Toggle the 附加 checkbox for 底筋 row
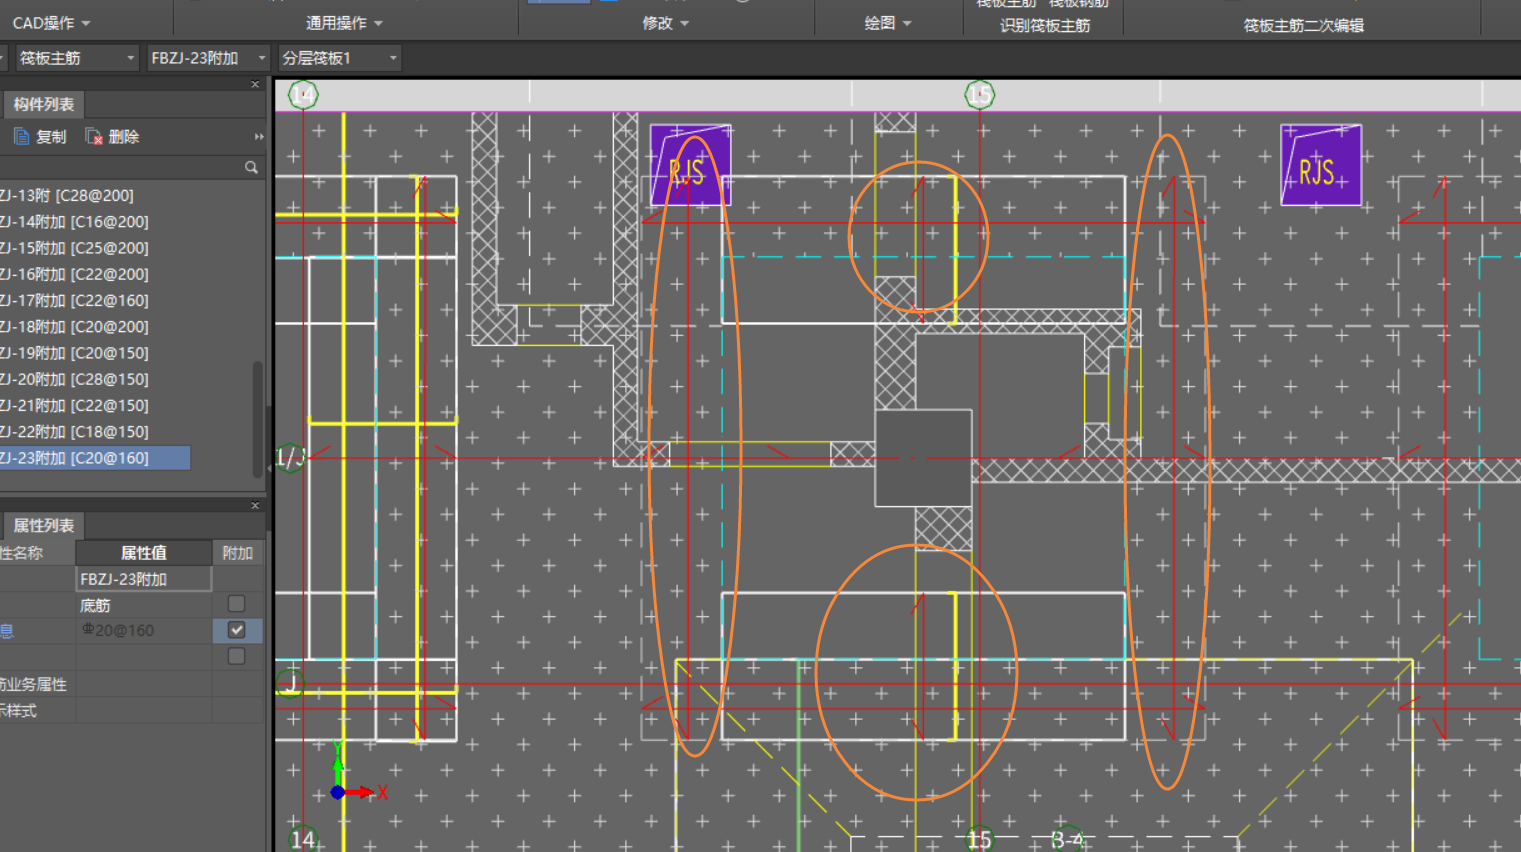This screenshot has width=1521, height=852. tap(237, 604)
